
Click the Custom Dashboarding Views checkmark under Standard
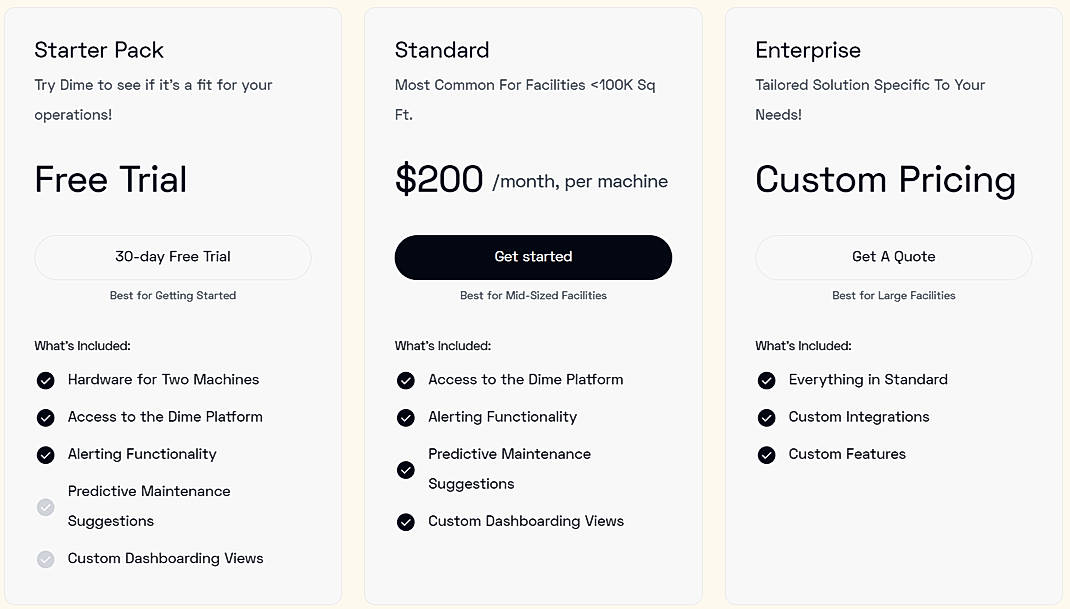[x=406, y=521]
